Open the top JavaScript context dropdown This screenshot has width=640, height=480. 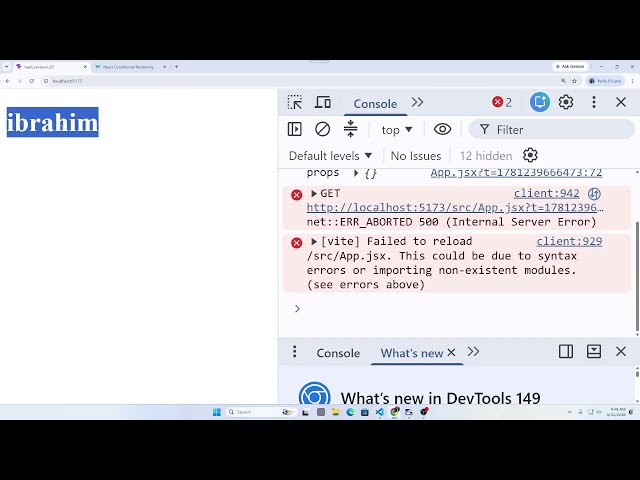point(397,130)
